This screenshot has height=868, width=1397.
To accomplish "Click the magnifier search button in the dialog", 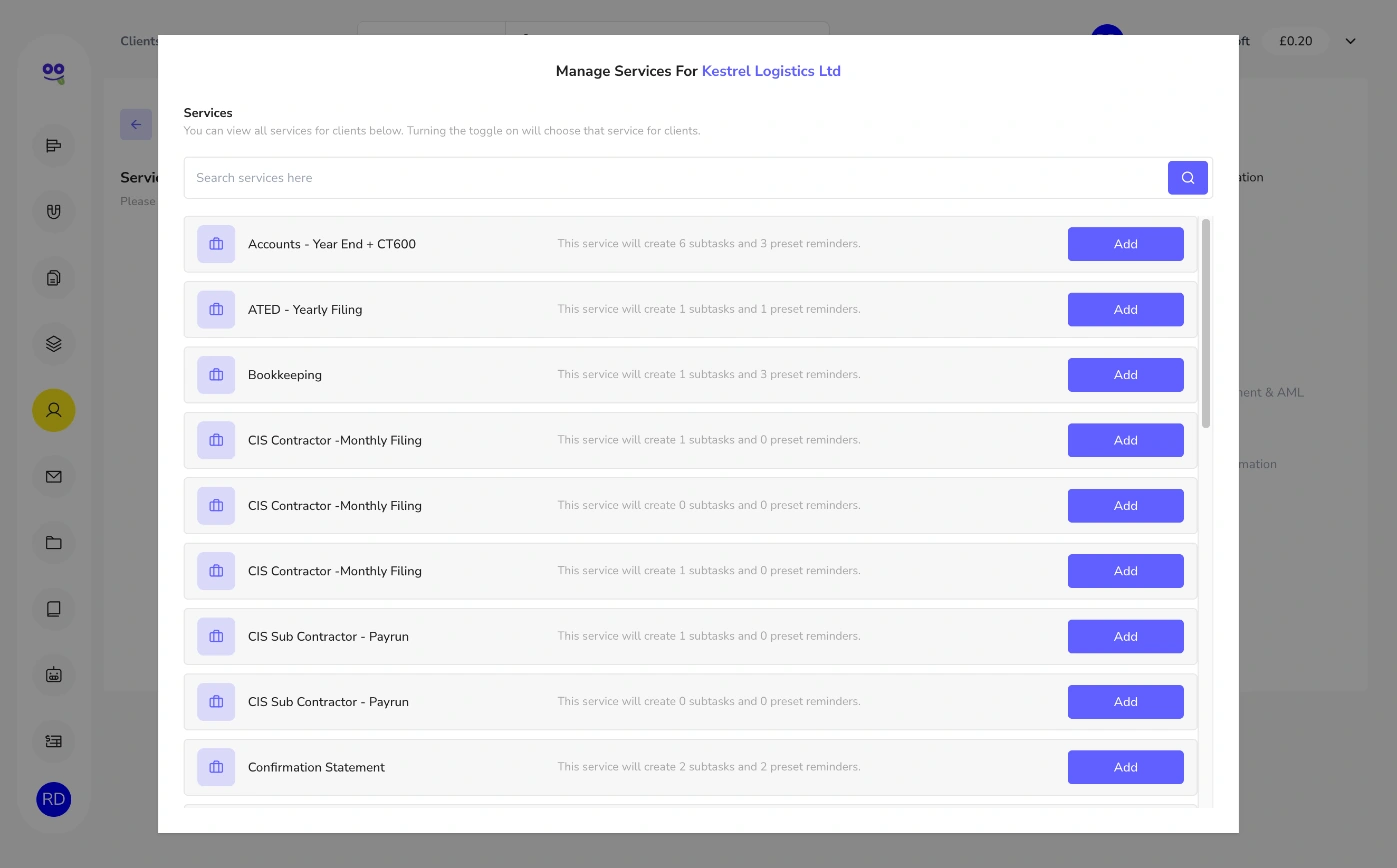I will (1187, 178).
